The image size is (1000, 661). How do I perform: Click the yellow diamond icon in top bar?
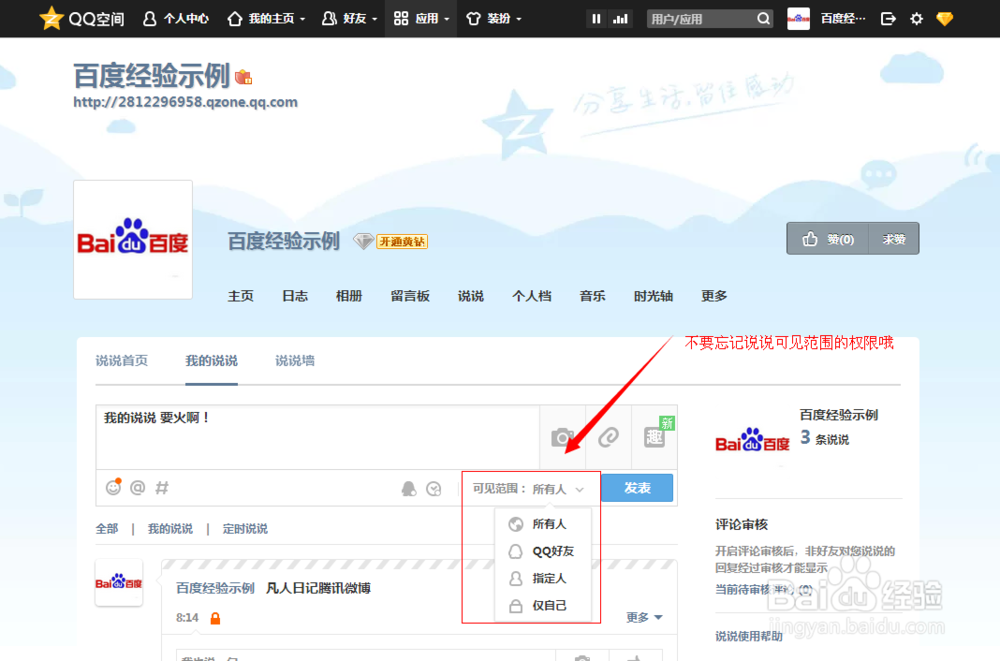(x=944, y=18)
